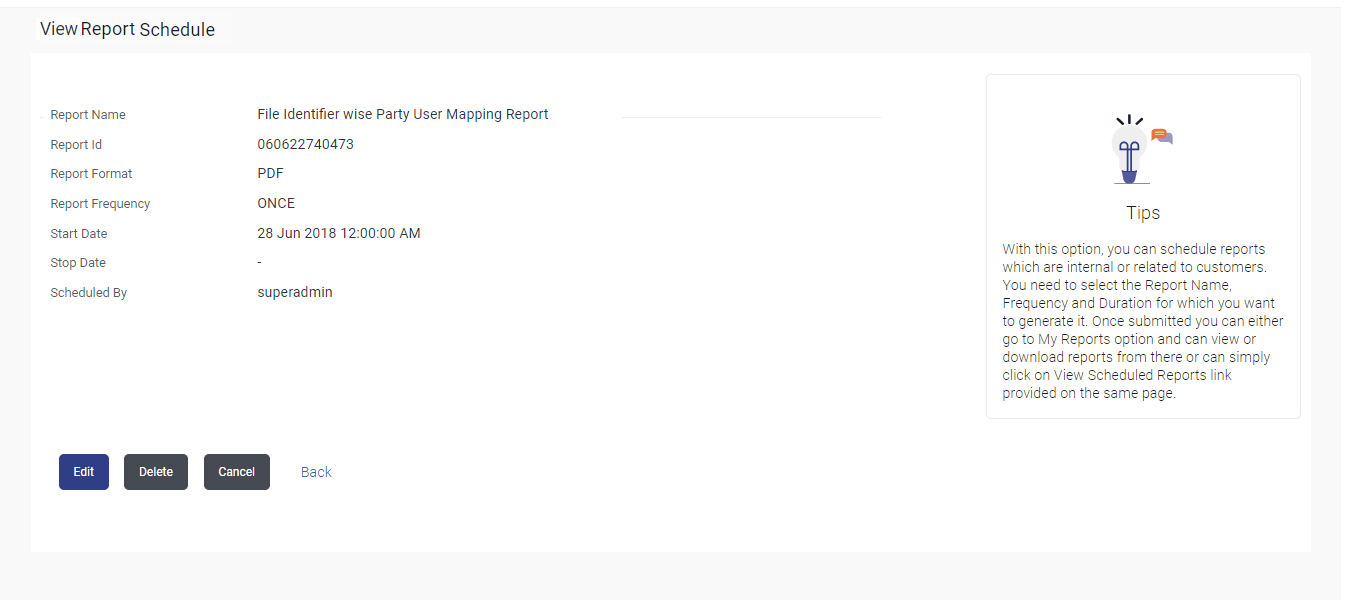The height and width of the screenshot is (600, 1349).
Task: Click the Edit button
Action: [84, 472]
